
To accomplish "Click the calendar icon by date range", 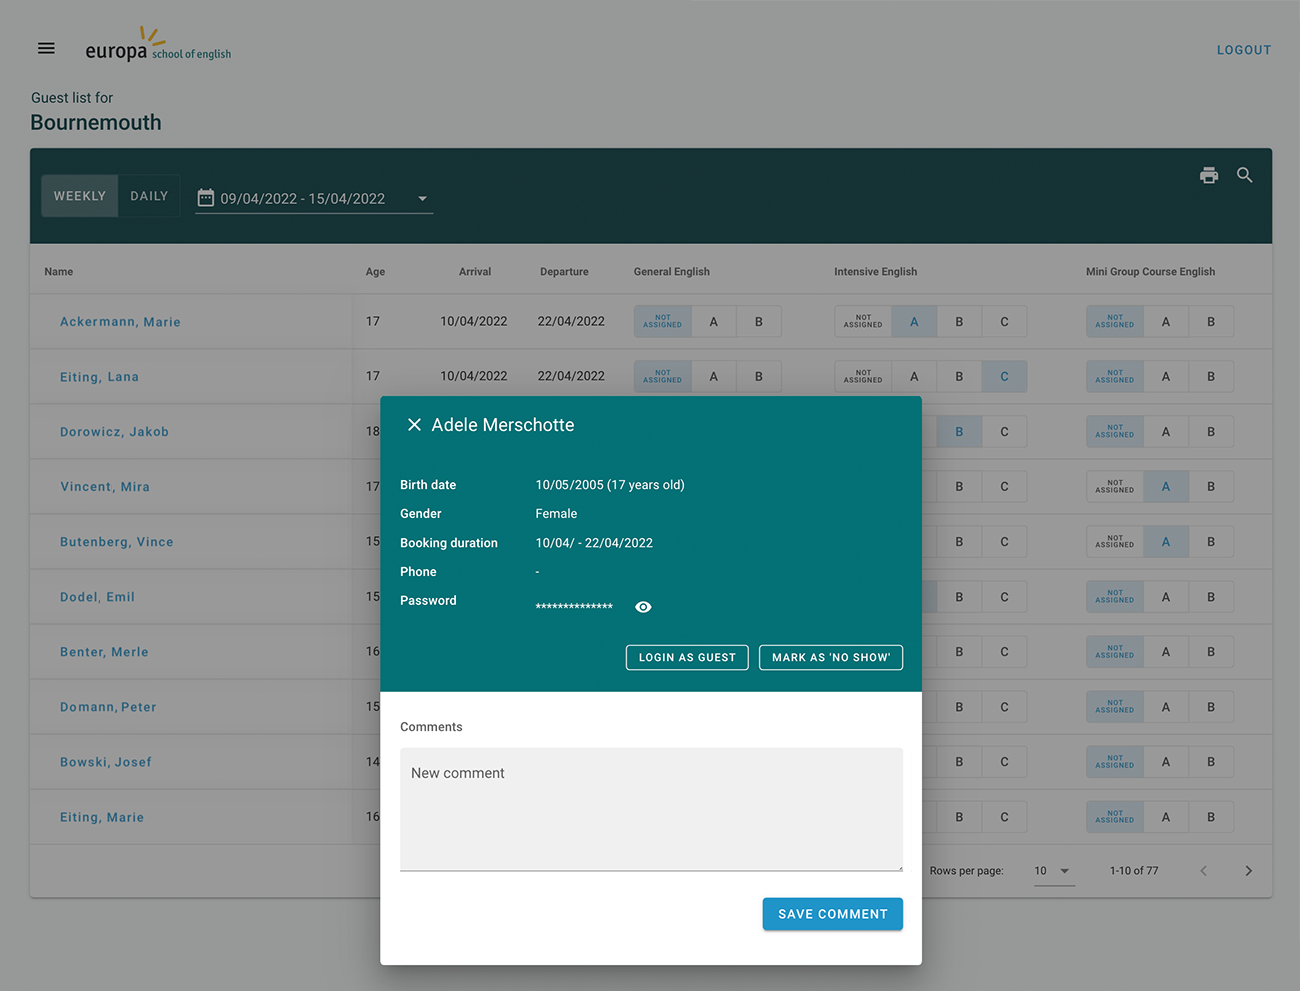I will point(206,198).
